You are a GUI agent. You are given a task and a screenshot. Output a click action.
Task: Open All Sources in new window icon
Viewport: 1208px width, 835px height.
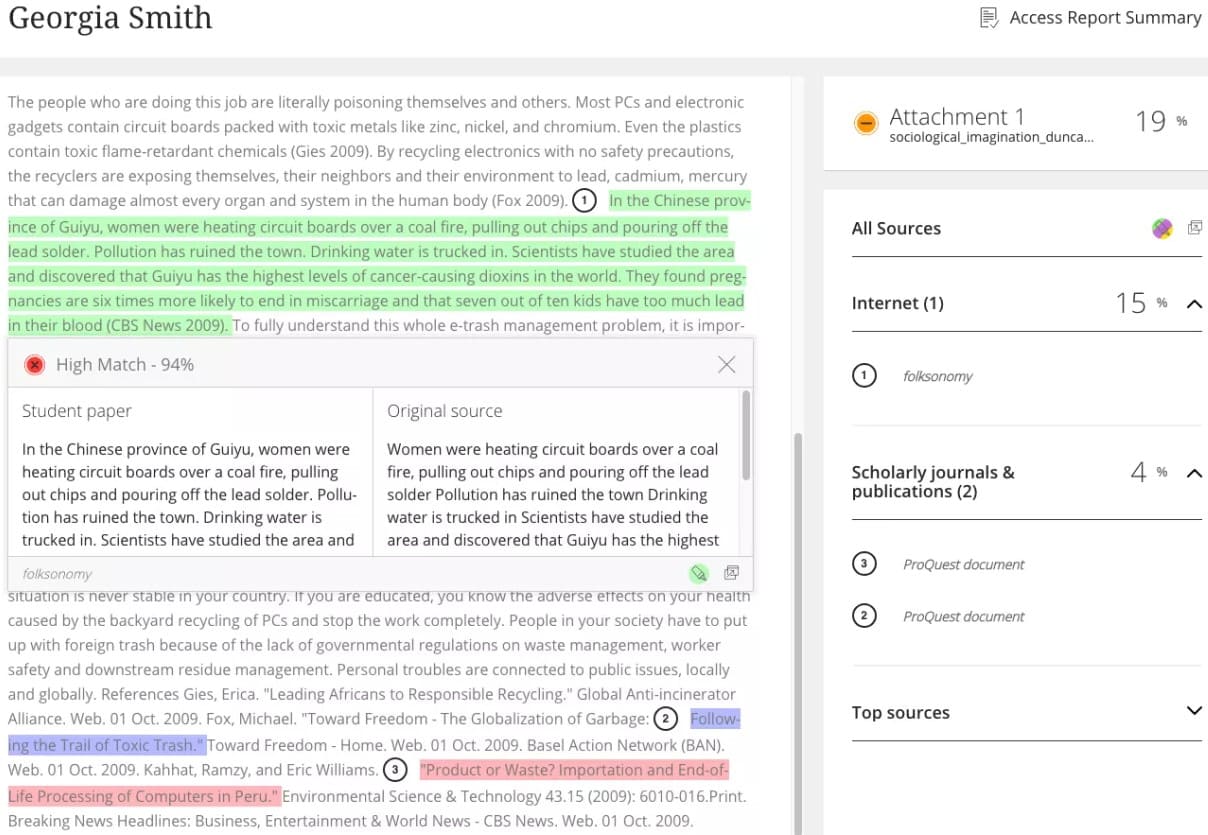(1194, 228)
